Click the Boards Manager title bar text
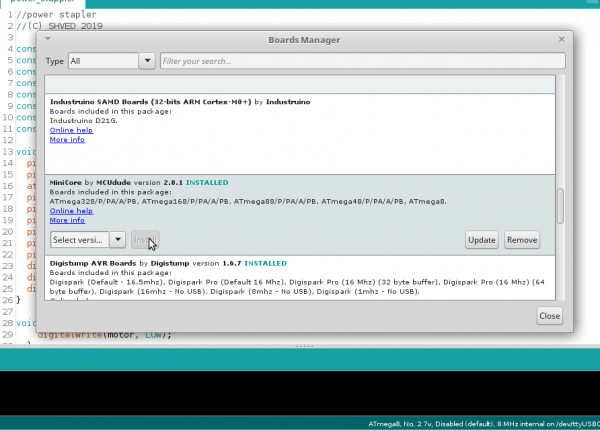Image resolution: width=600 pixels, height=431 pixels. [304, 40]
